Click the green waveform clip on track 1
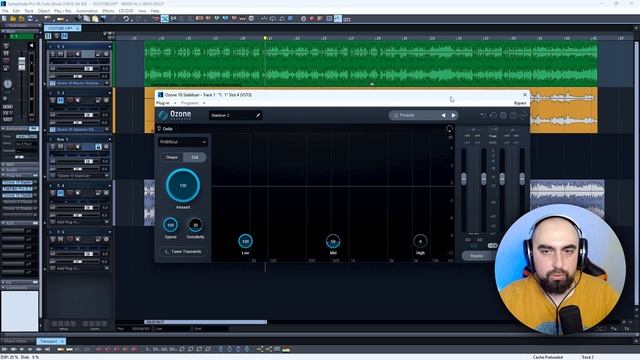 [x=371, y=64]
